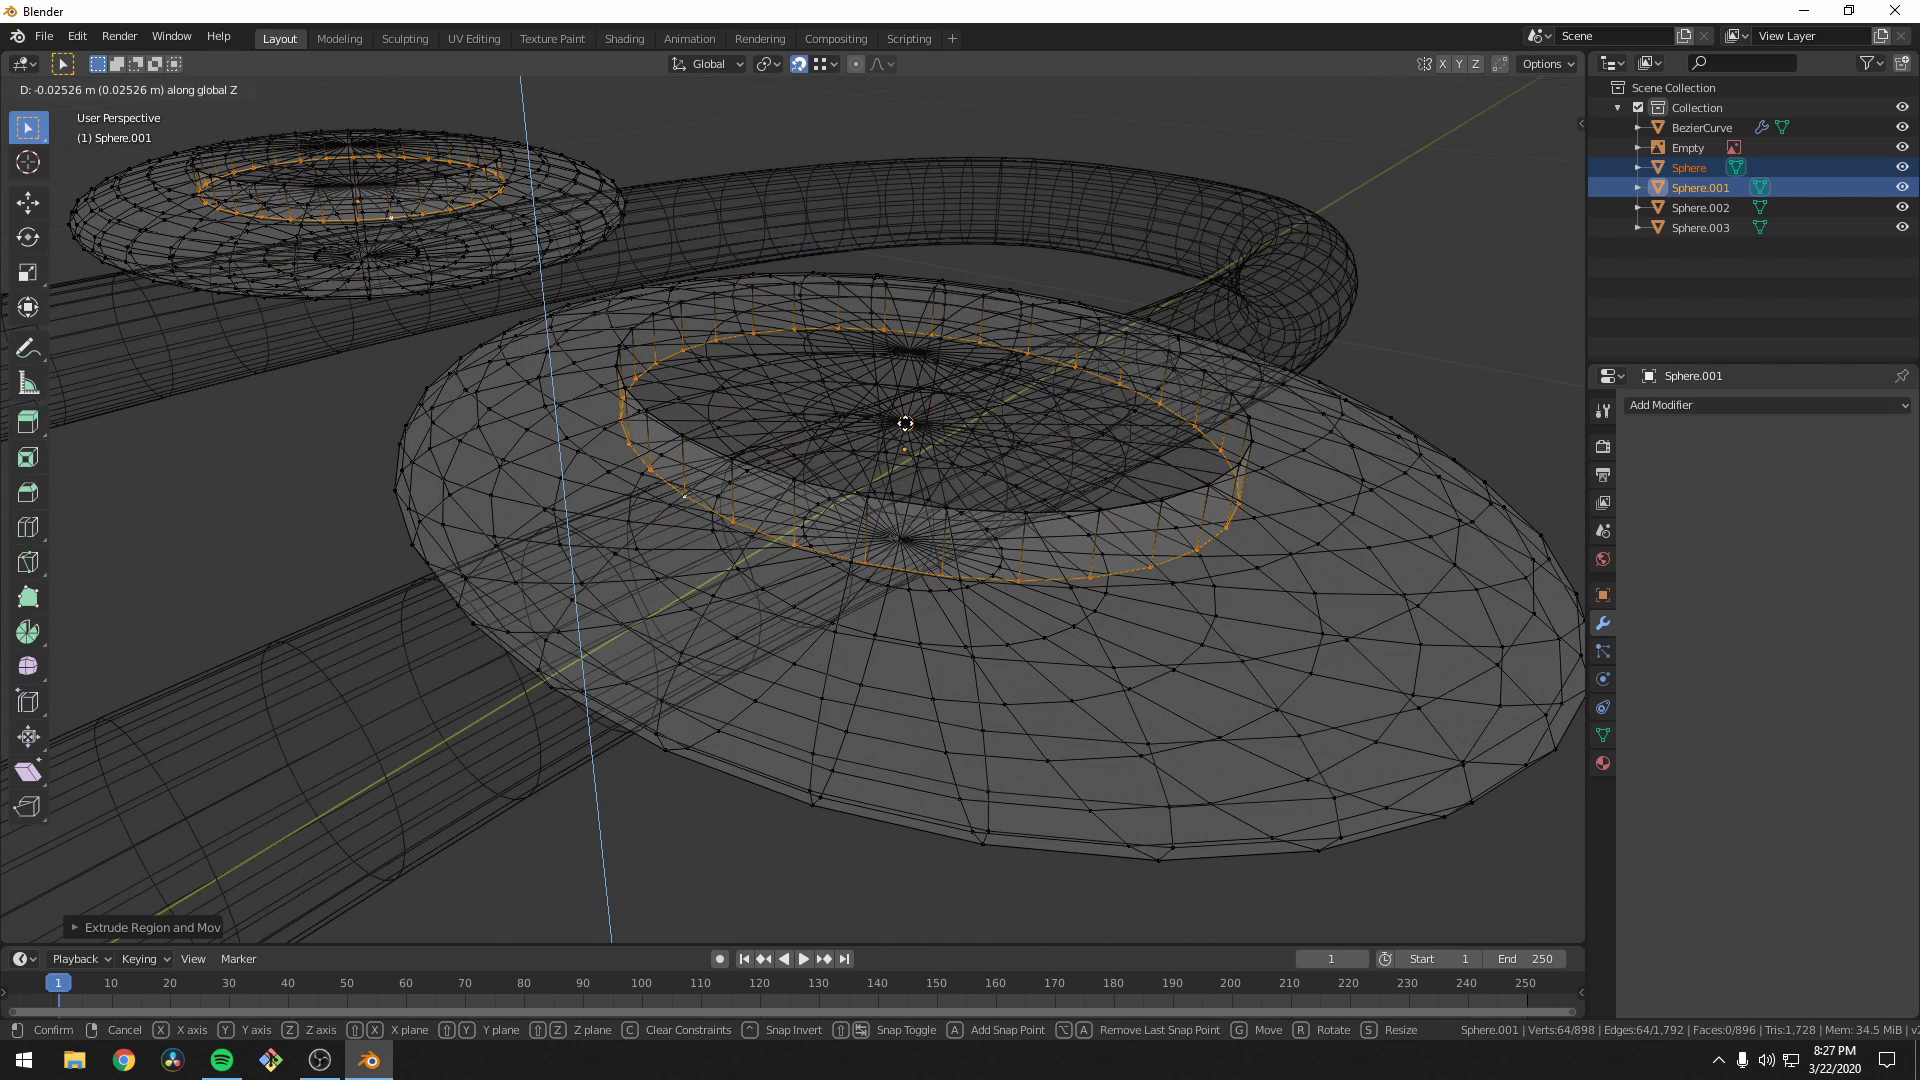Open the Material Properties tab
The height and width of the screenshot is (1080, 1920).
[1602, 763]
